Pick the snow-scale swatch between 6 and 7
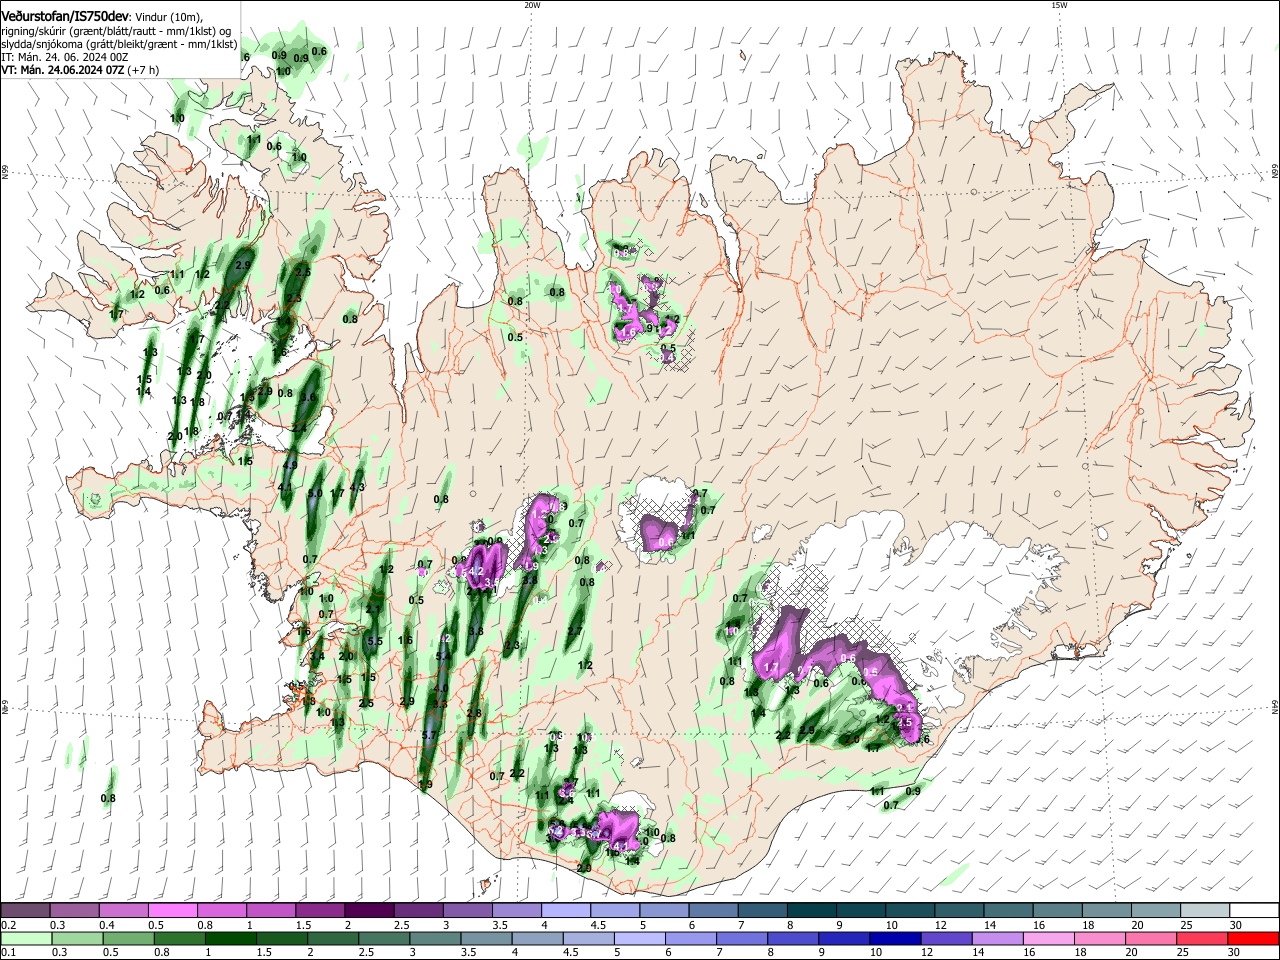Screen dimensions: 1280x960 [x=714, y=911]
